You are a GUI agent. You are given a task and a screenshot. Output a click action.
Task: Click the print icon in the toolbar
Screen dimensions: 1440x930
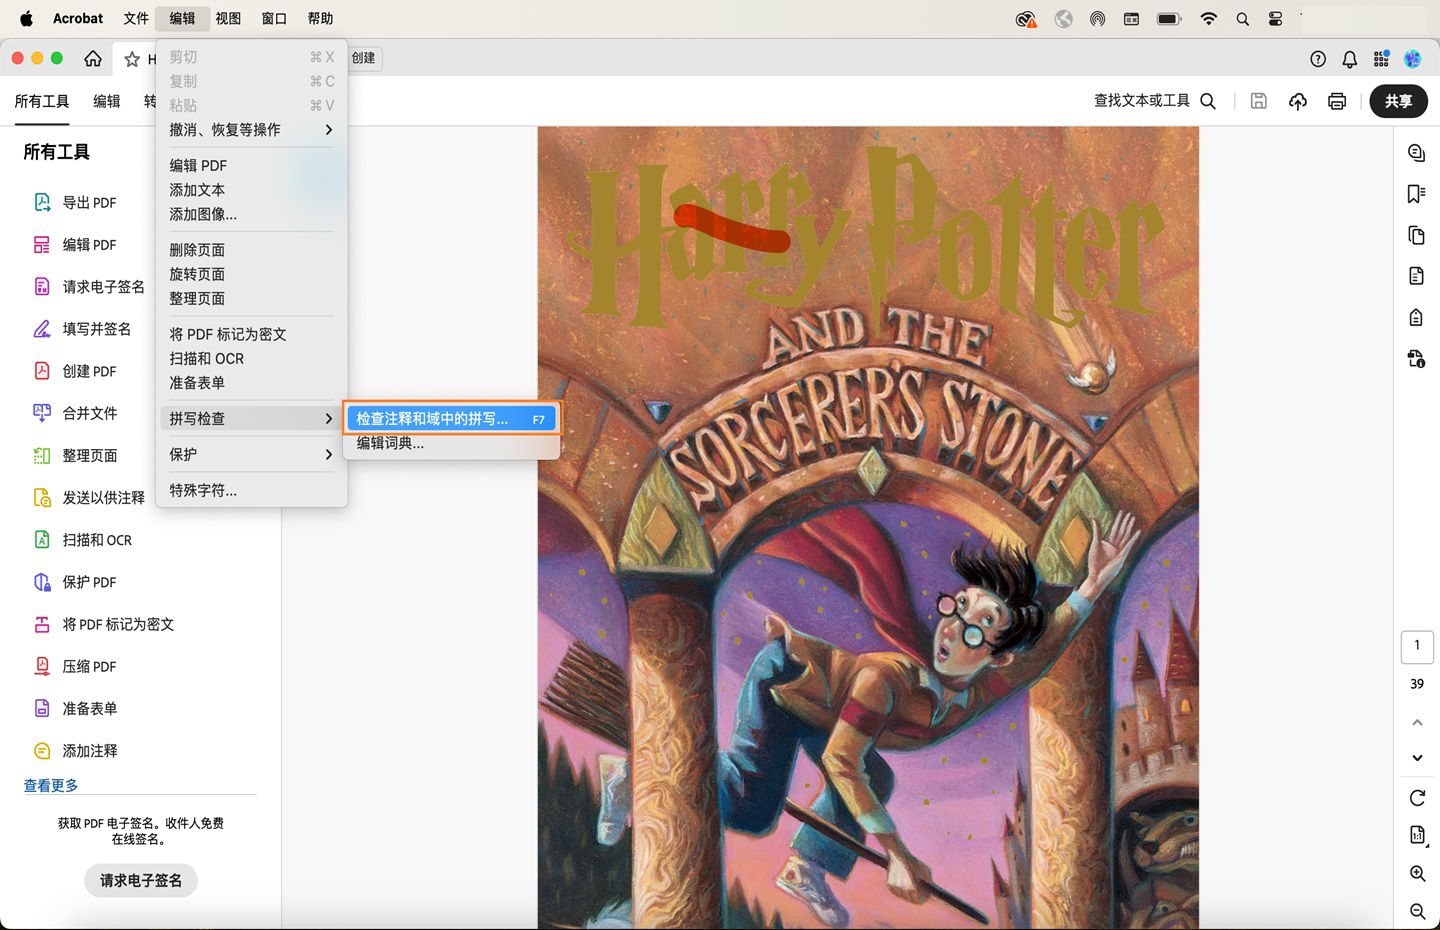click(x=1337, y=101)
